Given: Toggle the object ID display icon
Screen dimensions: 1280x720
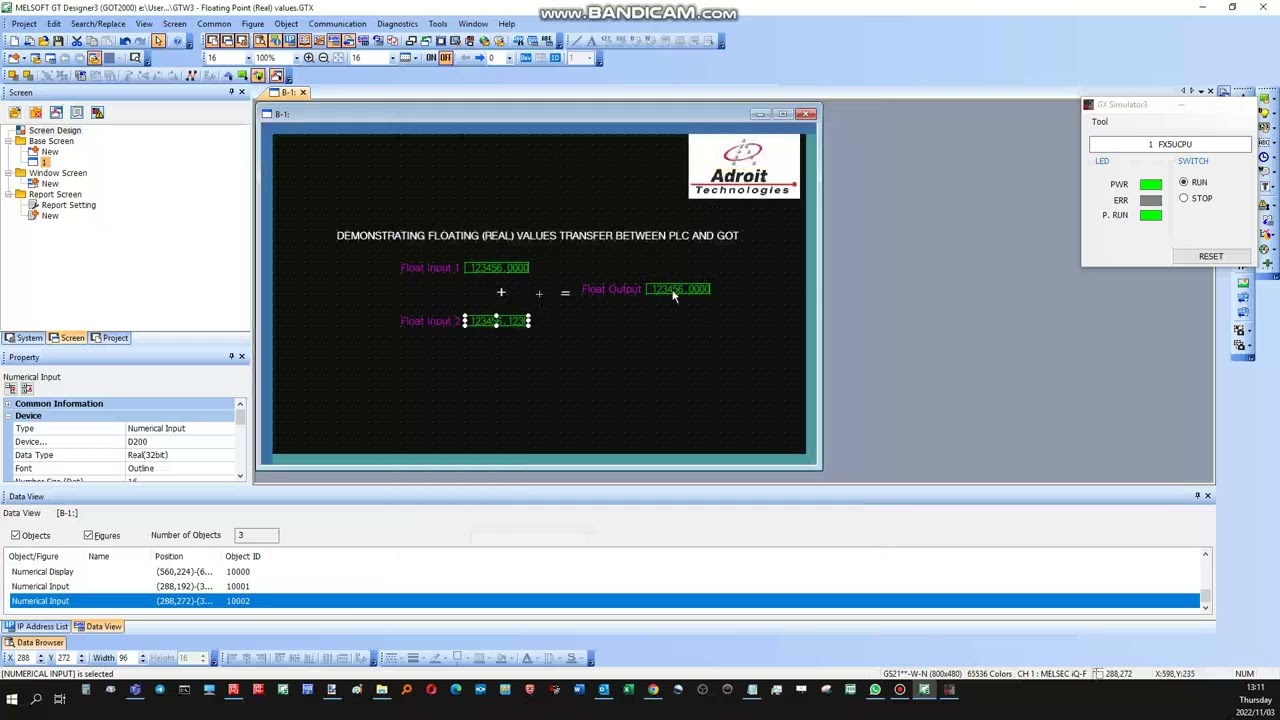Looking at the screenshot, I should pyautogui.click(x=555, y=58).
